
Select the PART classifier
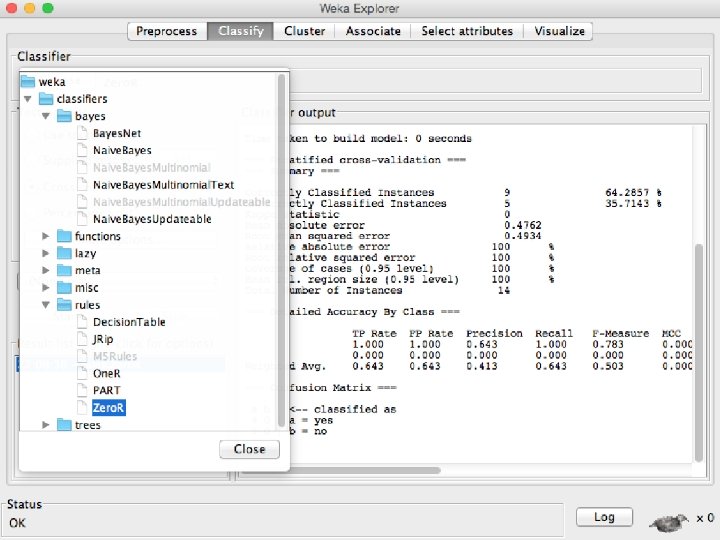tap(107, 390)
